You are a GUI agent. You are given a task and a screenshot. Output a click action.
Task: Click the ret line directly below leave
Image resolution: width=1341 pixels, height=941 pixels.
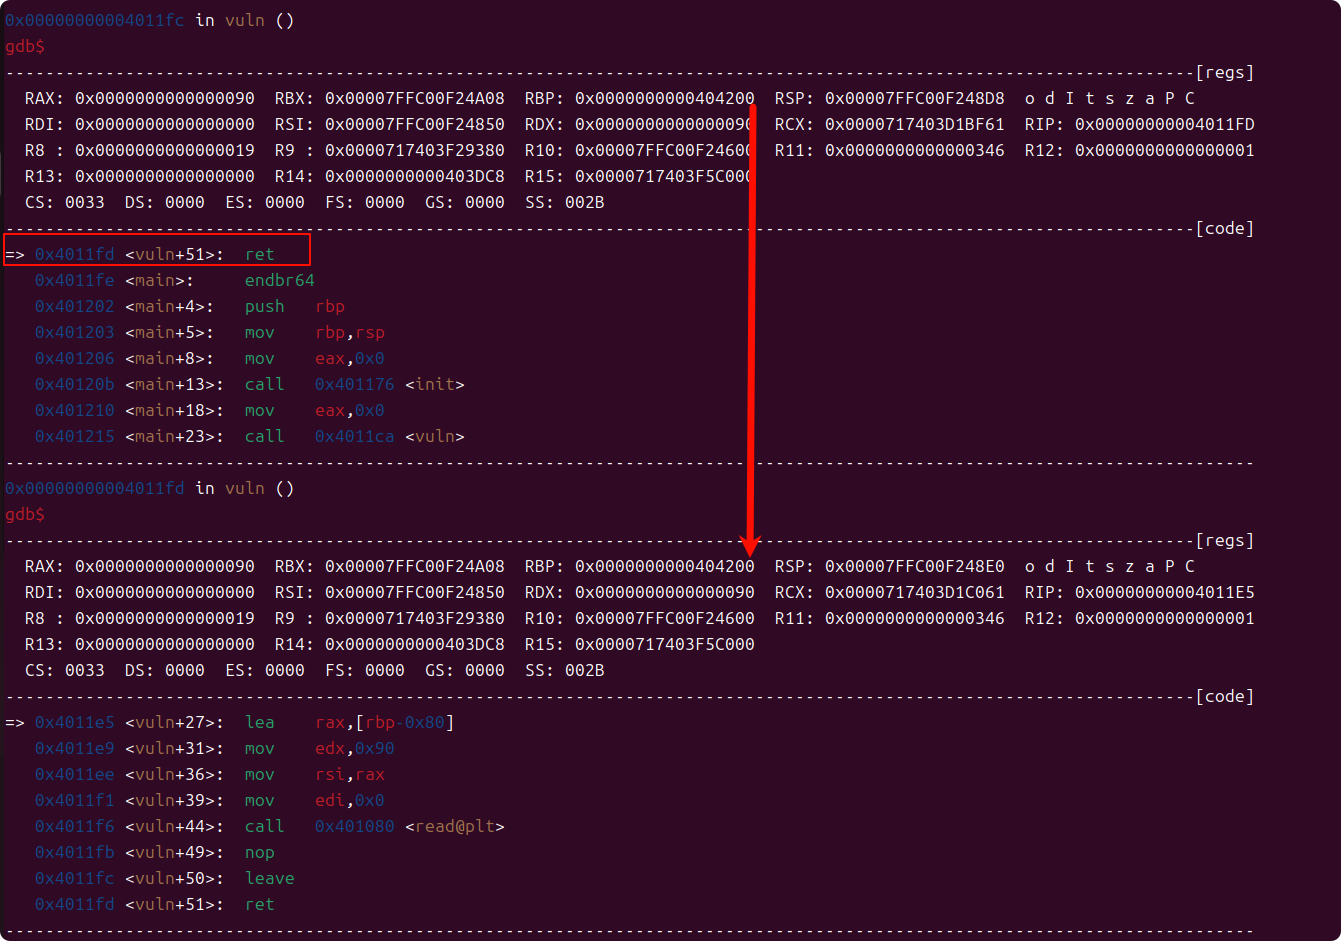[155, 904]
